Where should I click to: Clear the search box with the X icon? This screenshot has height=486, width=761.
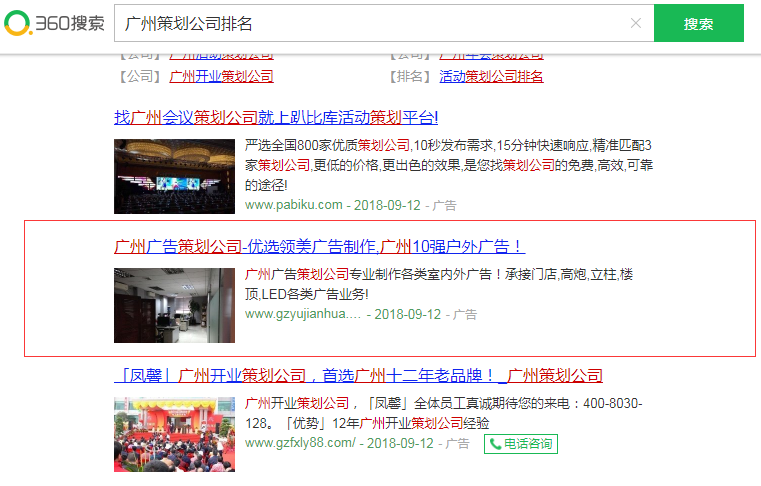pos(636,23)
